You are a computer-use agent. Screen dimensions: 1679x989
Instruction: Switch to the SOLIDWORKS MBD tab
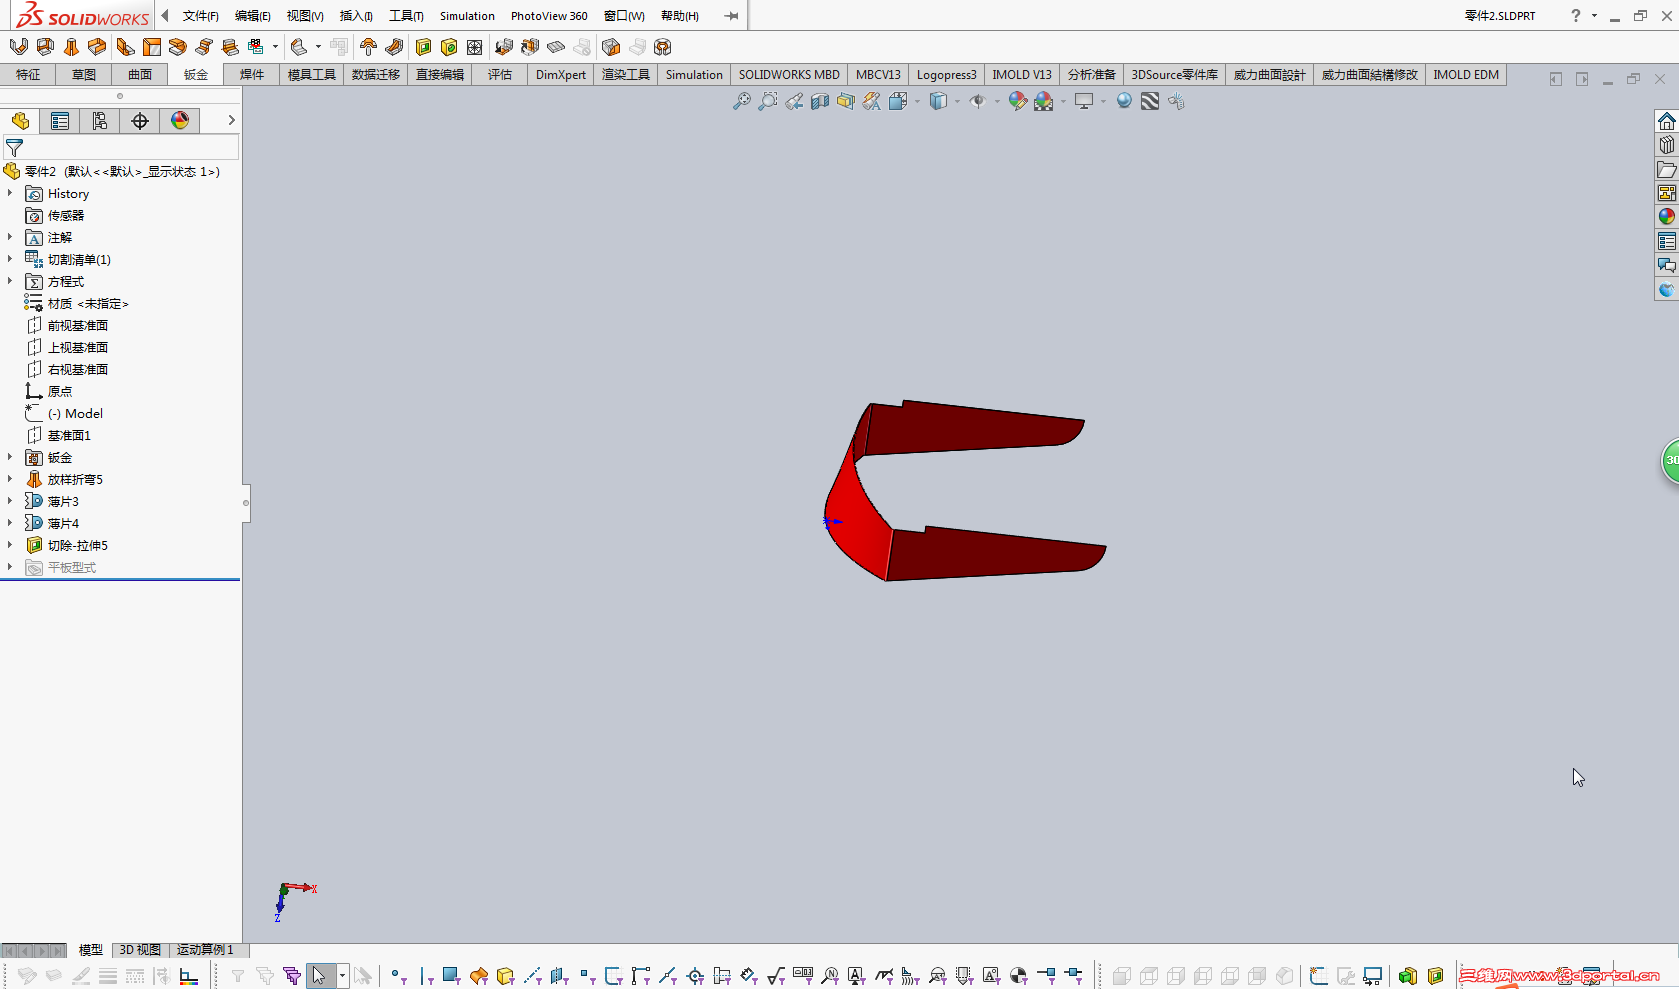789,75
